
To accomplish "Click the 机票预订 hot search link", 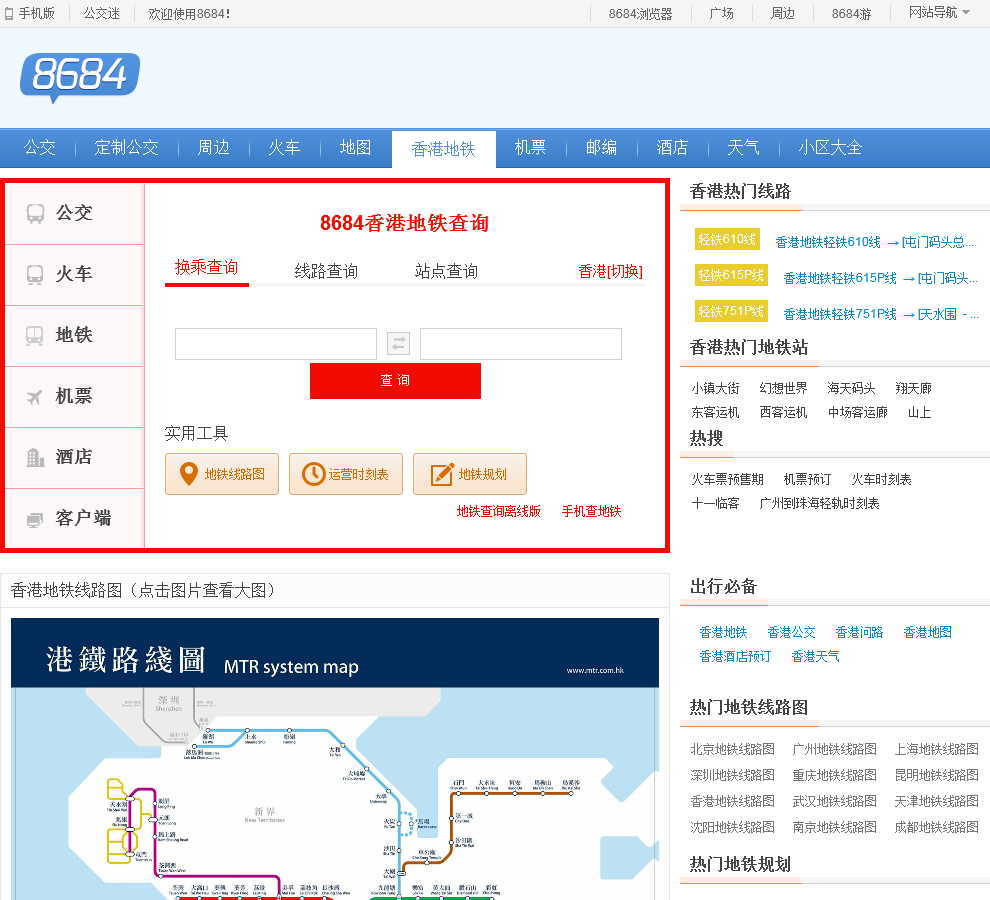I will [x=808, y=479].
